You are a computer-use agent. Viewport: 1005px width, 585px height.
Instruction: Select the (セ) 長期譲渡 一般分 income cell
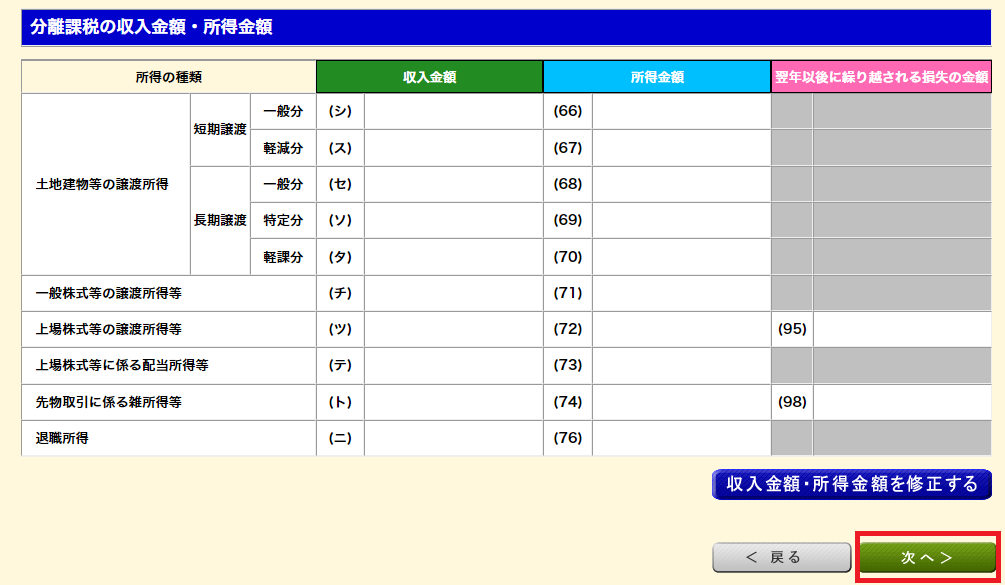(453, 184)
